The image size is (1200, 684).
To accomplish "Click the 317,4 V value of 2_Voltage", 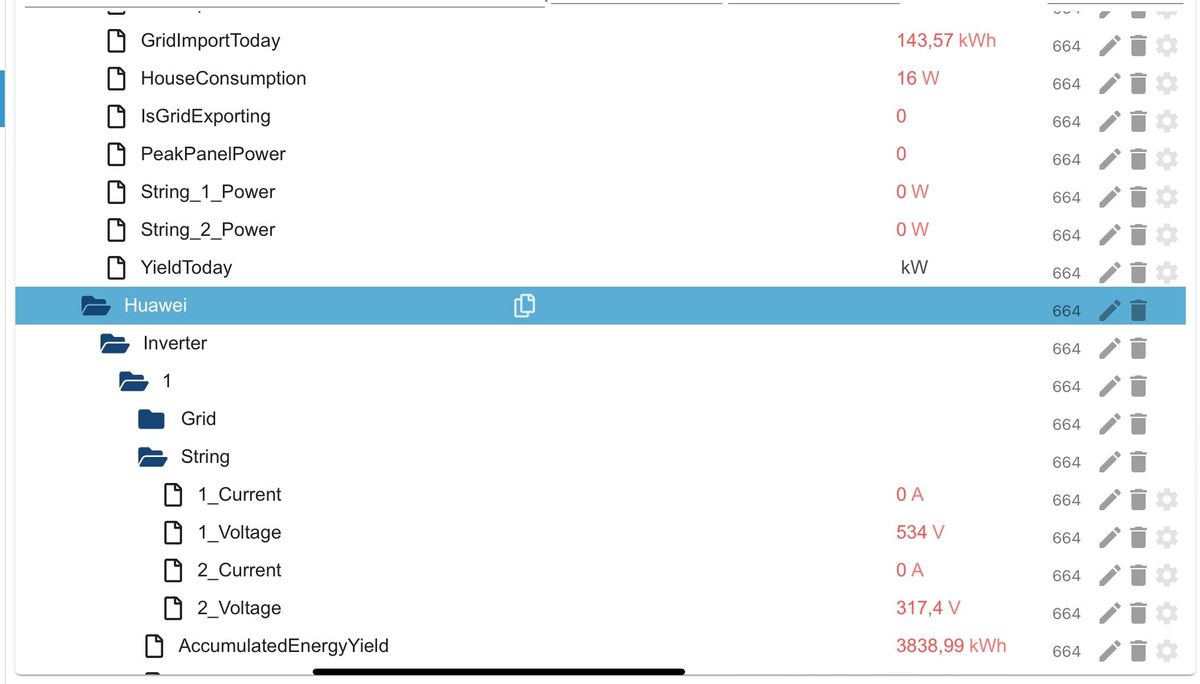I will pyautogui.click(x=928, y=608).
